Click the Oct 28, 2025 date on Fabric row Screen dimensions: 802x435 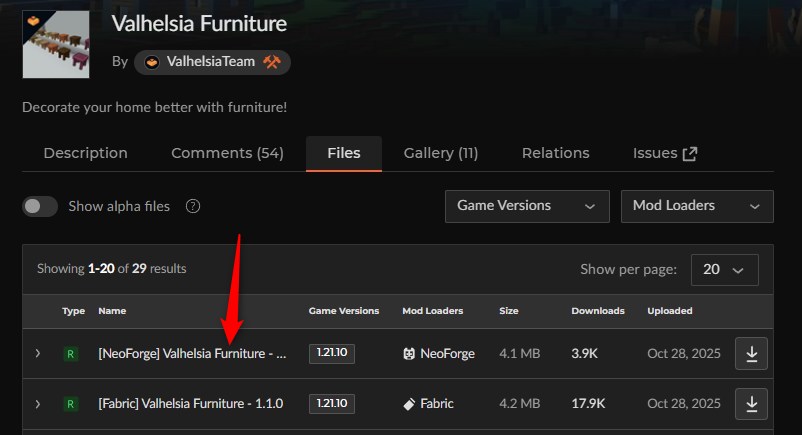pyautogui.click(x=684, y=404)
